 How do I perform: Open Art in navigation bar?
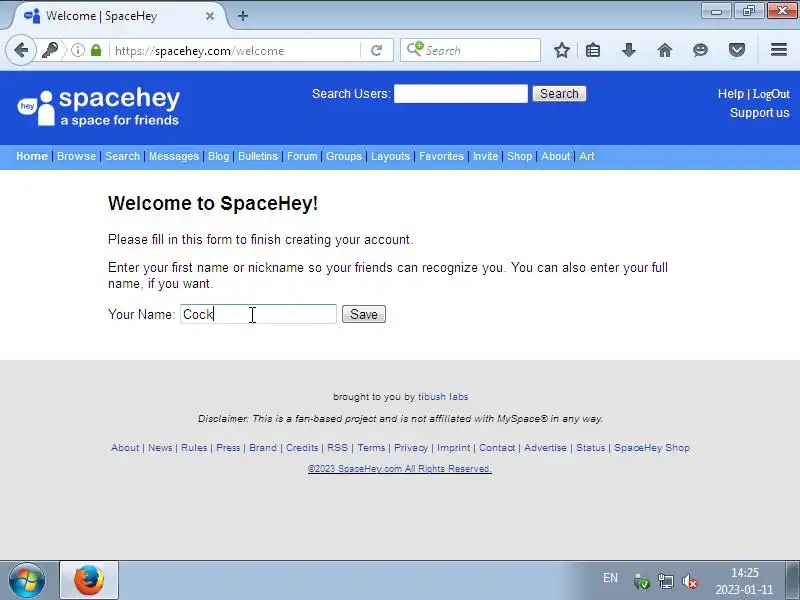(587, 156)
